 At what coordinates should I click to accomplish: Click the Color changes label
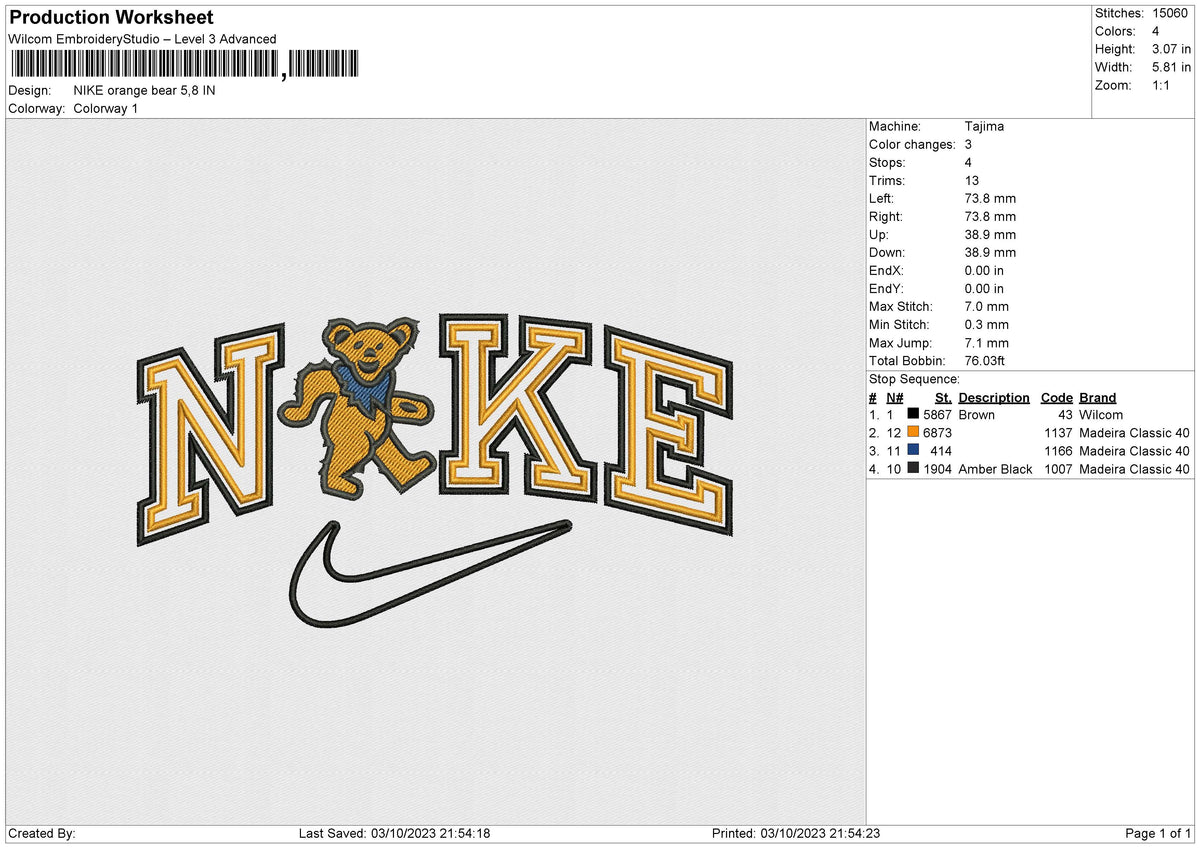click(x=912, y=145)
